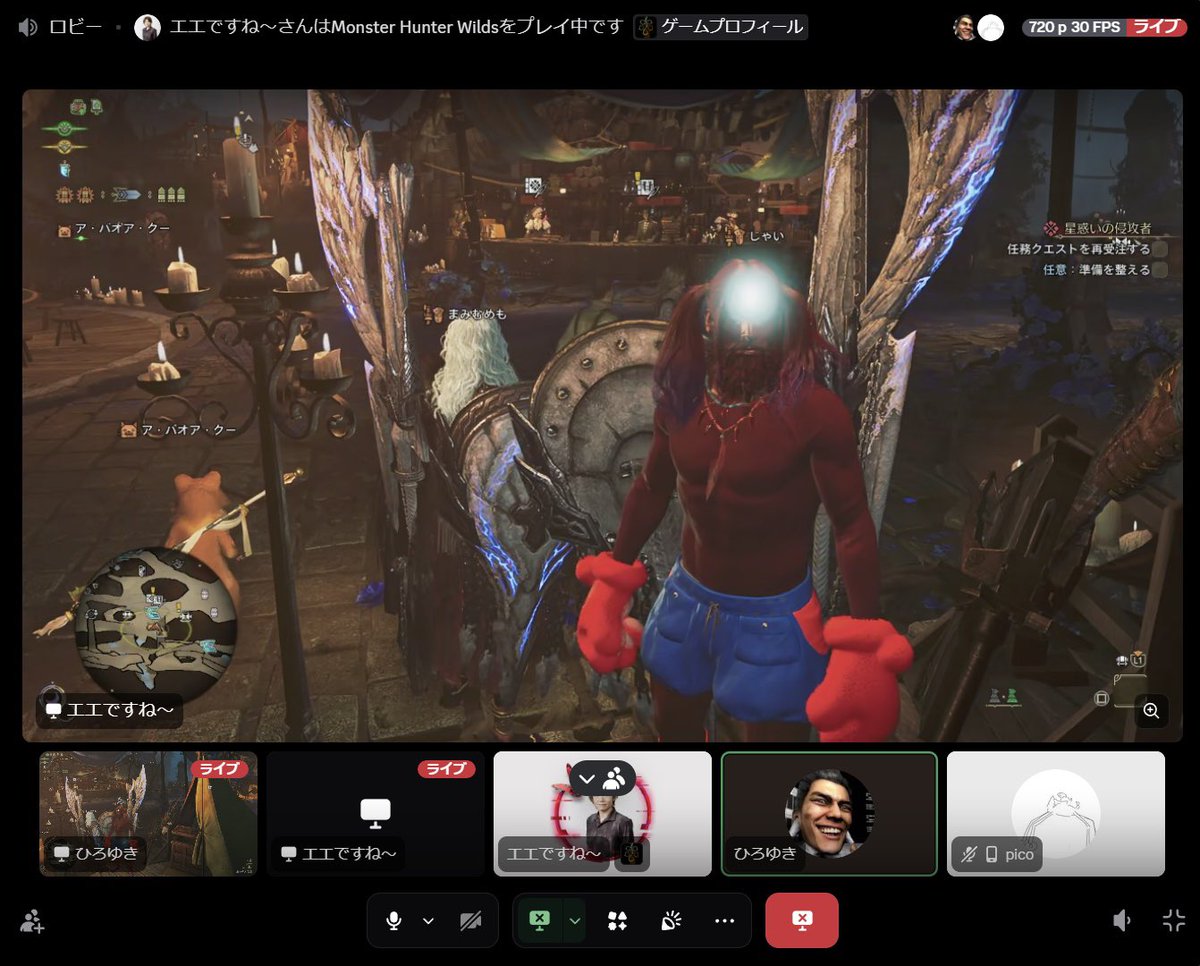Image resolution: width=1200 pixels, height=966 pixels.
Task: Click the エエですね～ name label on the stream
Action: [x=110, y=710]
